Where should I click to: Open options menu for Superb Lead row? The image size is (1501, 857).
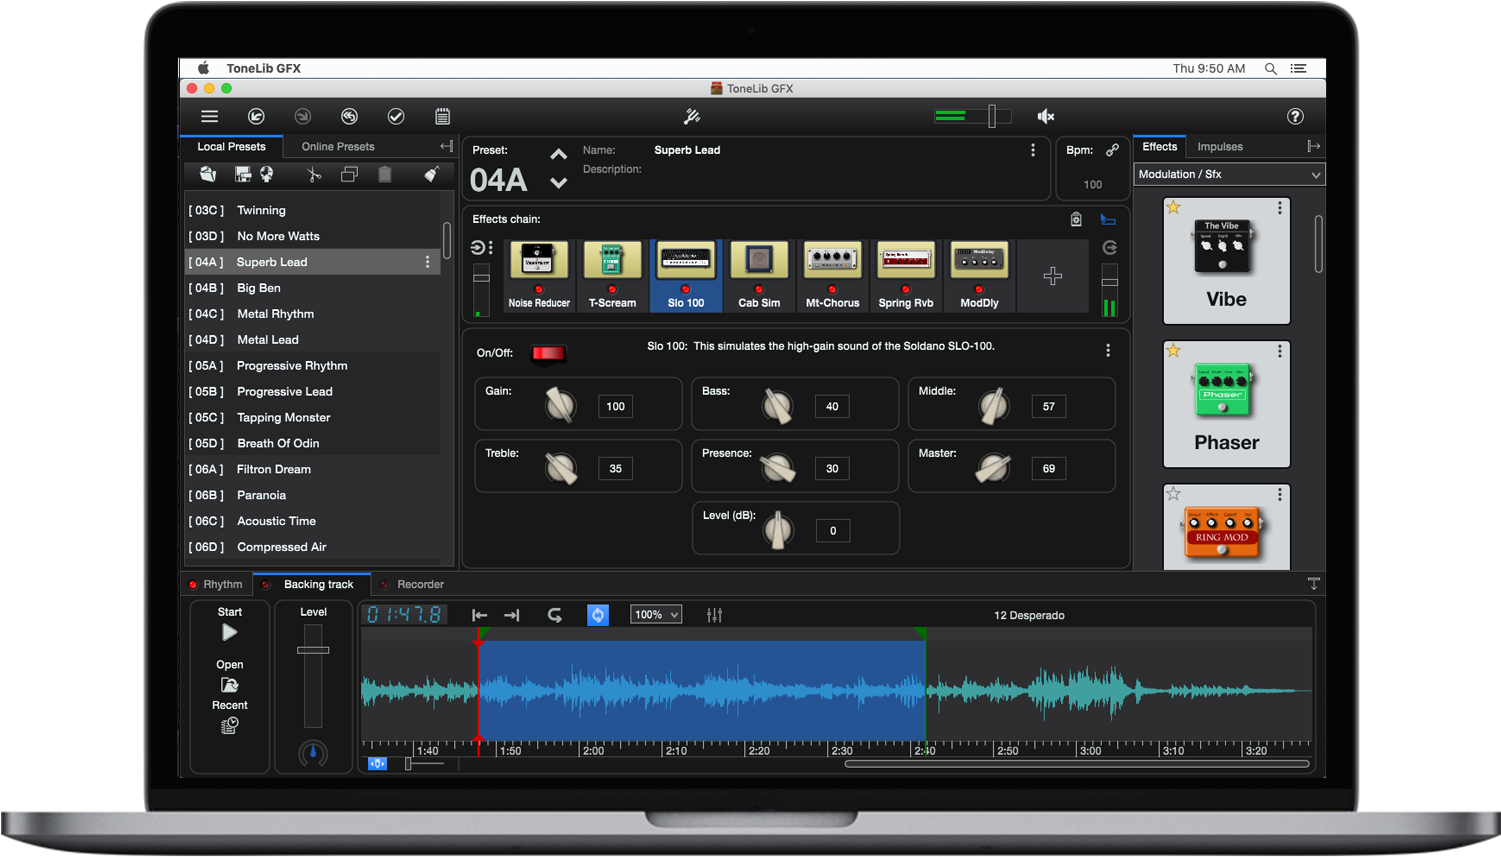428,262
